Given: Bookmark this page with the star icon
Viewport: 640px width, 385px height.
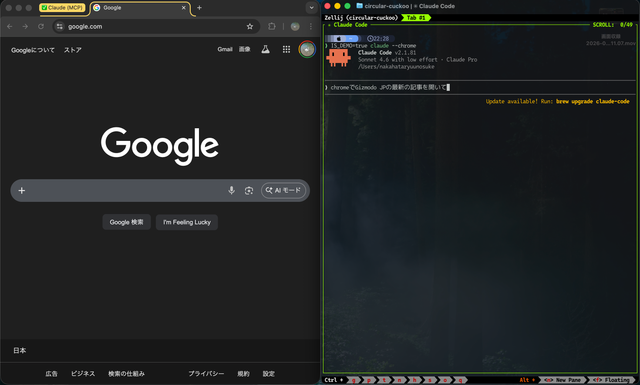Looking at the screenshot, I should click(250, 27).
